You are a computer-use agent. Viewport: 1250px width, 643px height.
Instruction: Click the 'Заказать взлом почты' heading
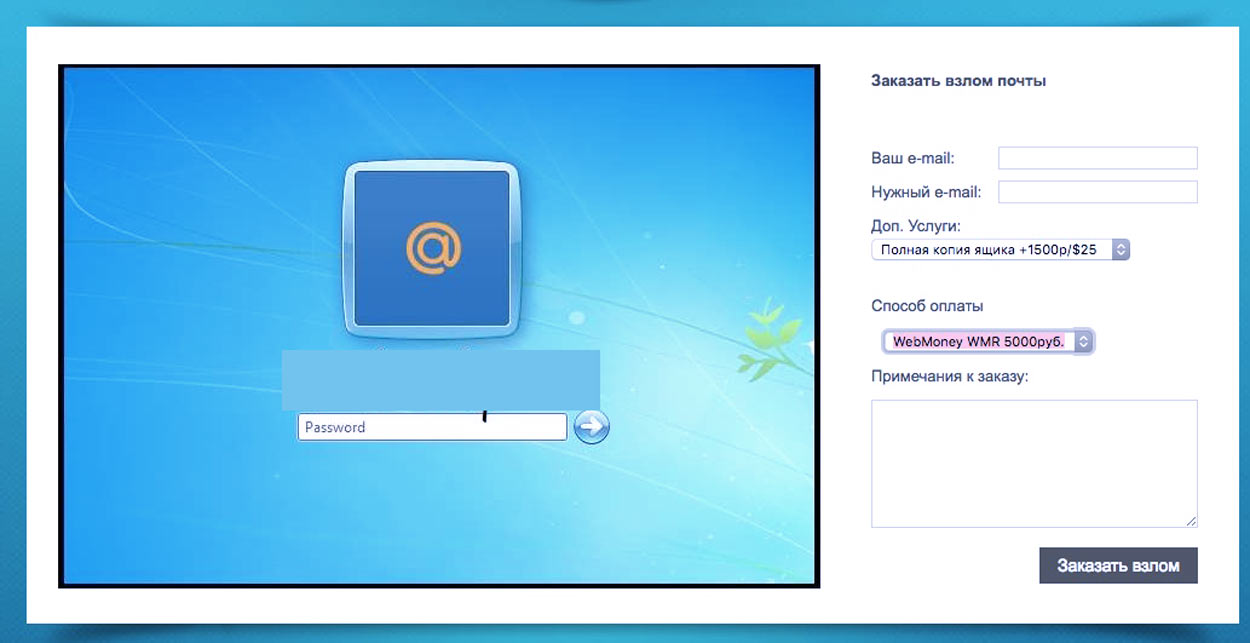coord(958,81)
